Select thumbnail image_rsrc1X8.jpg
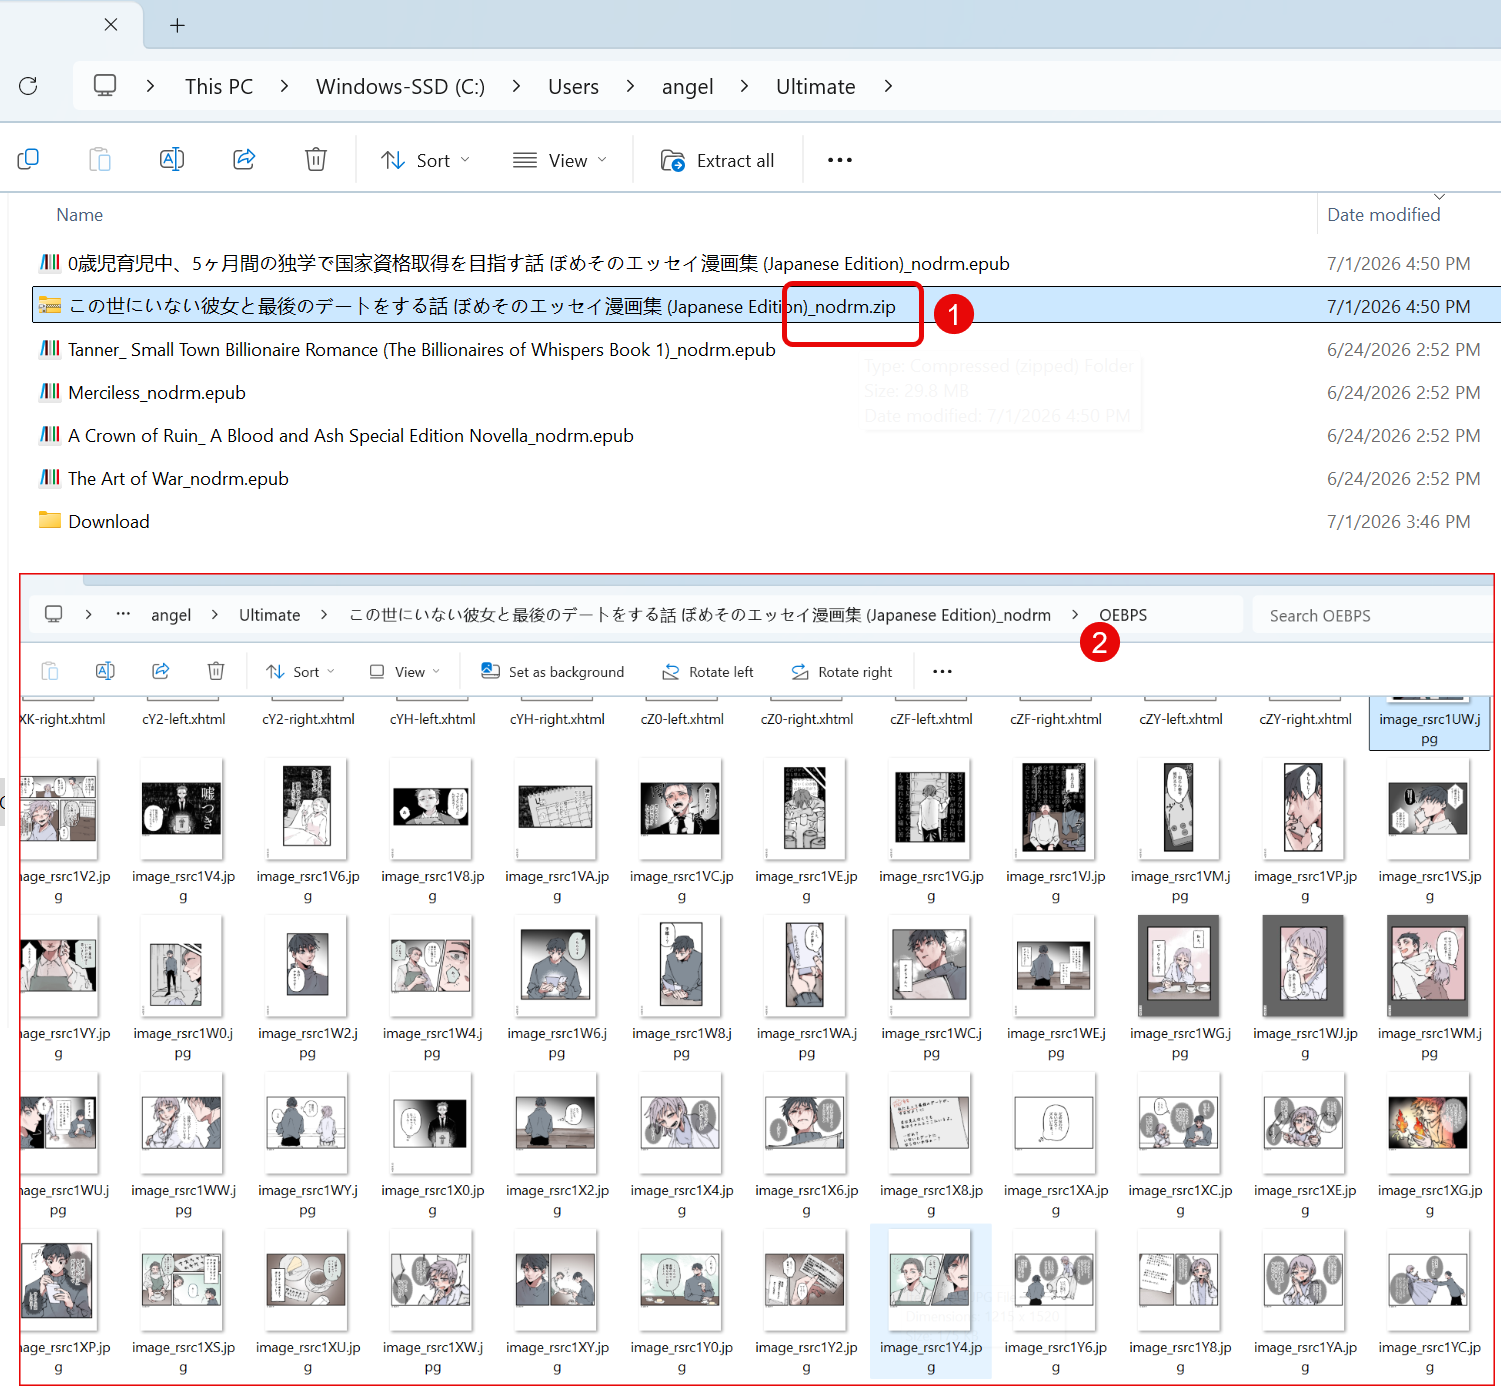 tap(930, 1145)
